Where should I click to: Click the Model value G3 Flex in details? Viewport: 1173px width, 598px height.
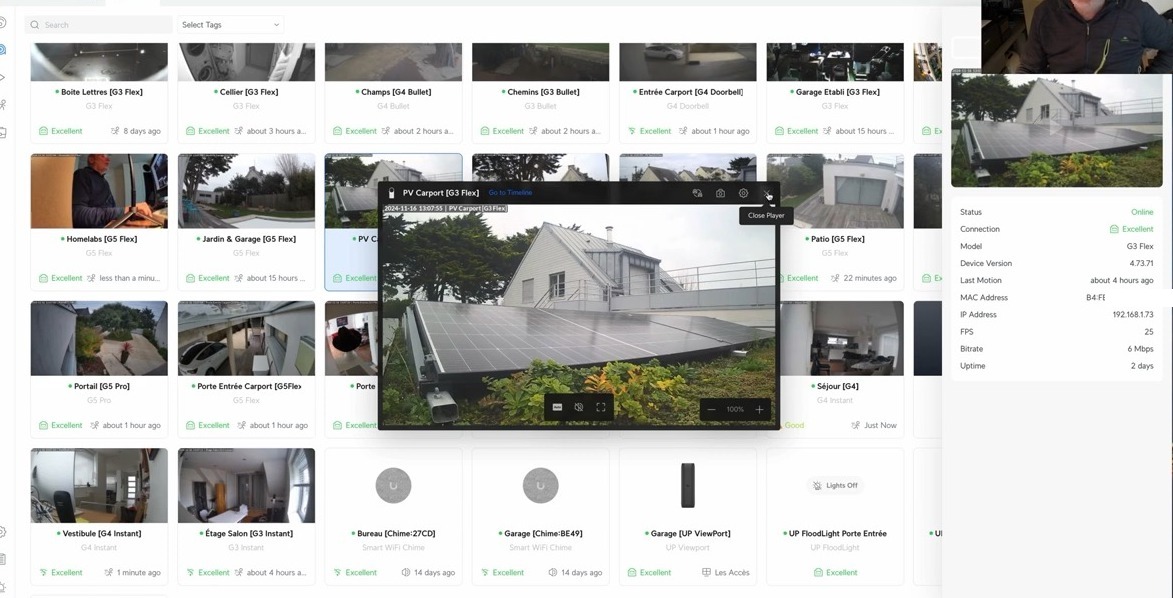pyautogui.click(x=1140, y=246)
